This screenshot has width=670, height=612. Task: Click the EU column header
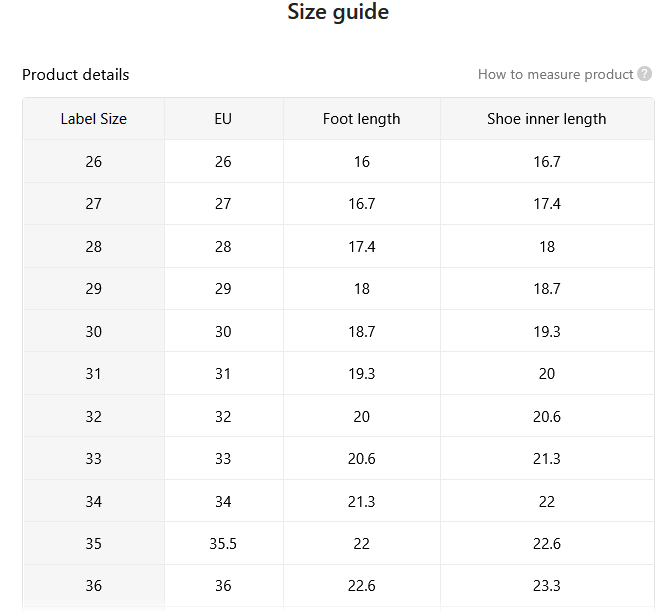pyautogui.click(x=223, y=119)
